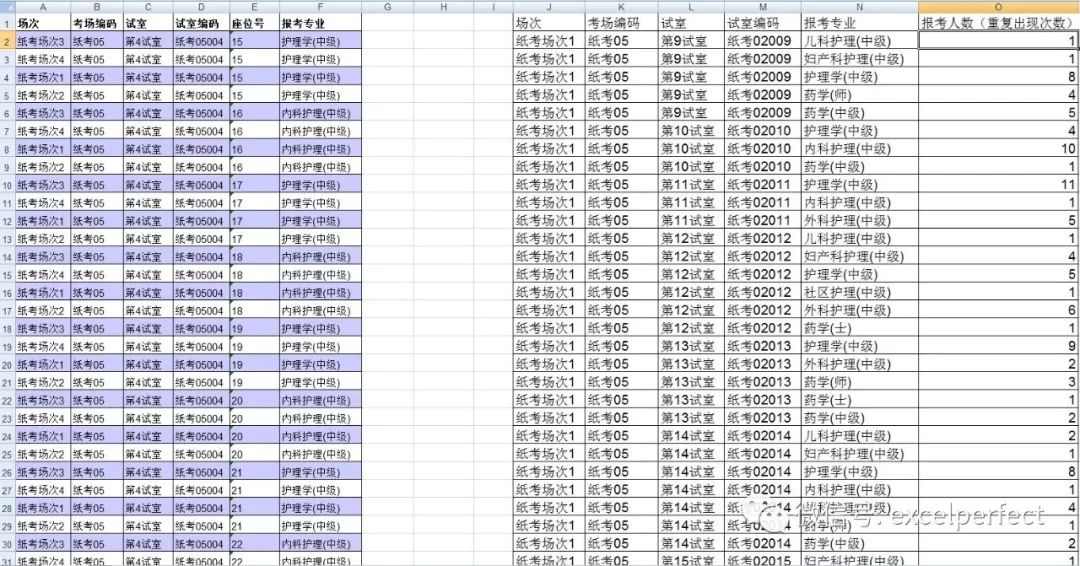Click header cell 试室 in column C

click(148, 23)
